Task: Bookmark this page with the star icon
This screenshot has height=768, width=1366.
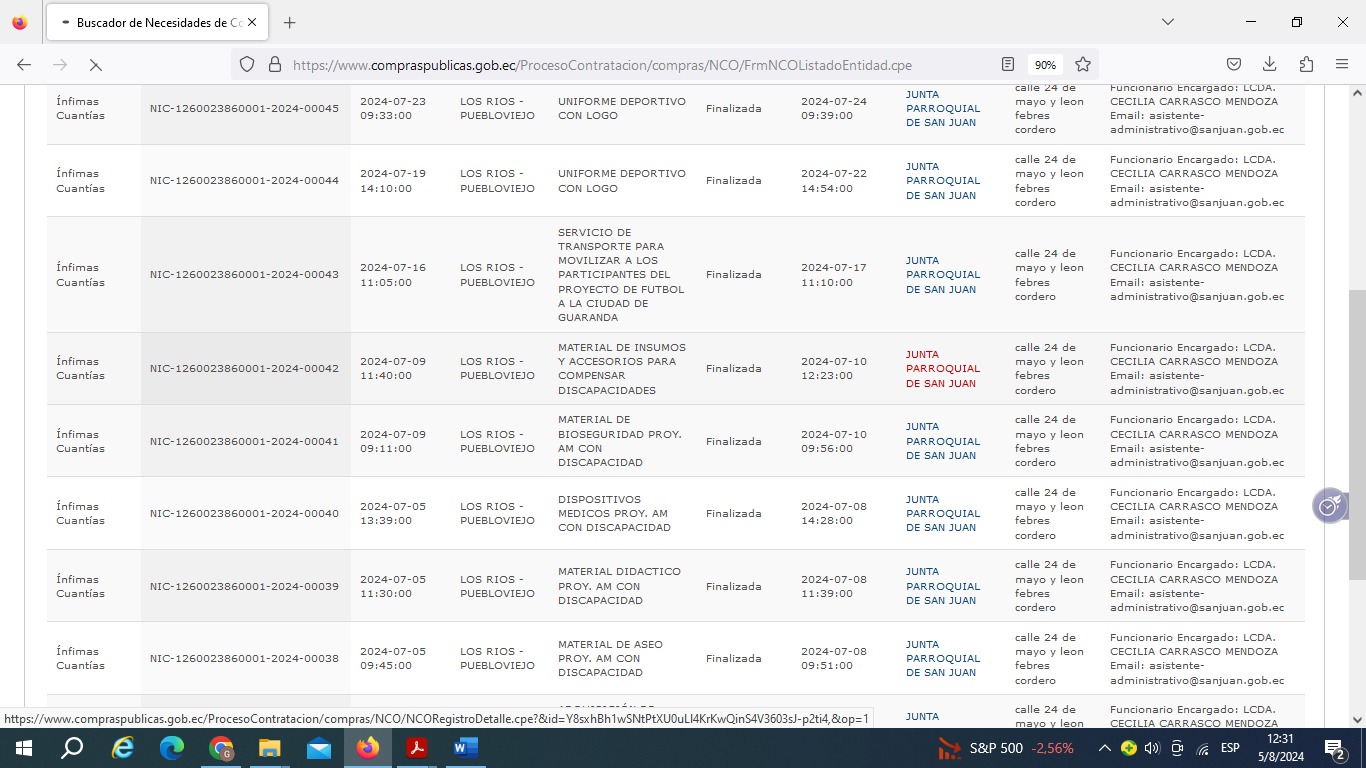Action: 1082,64
